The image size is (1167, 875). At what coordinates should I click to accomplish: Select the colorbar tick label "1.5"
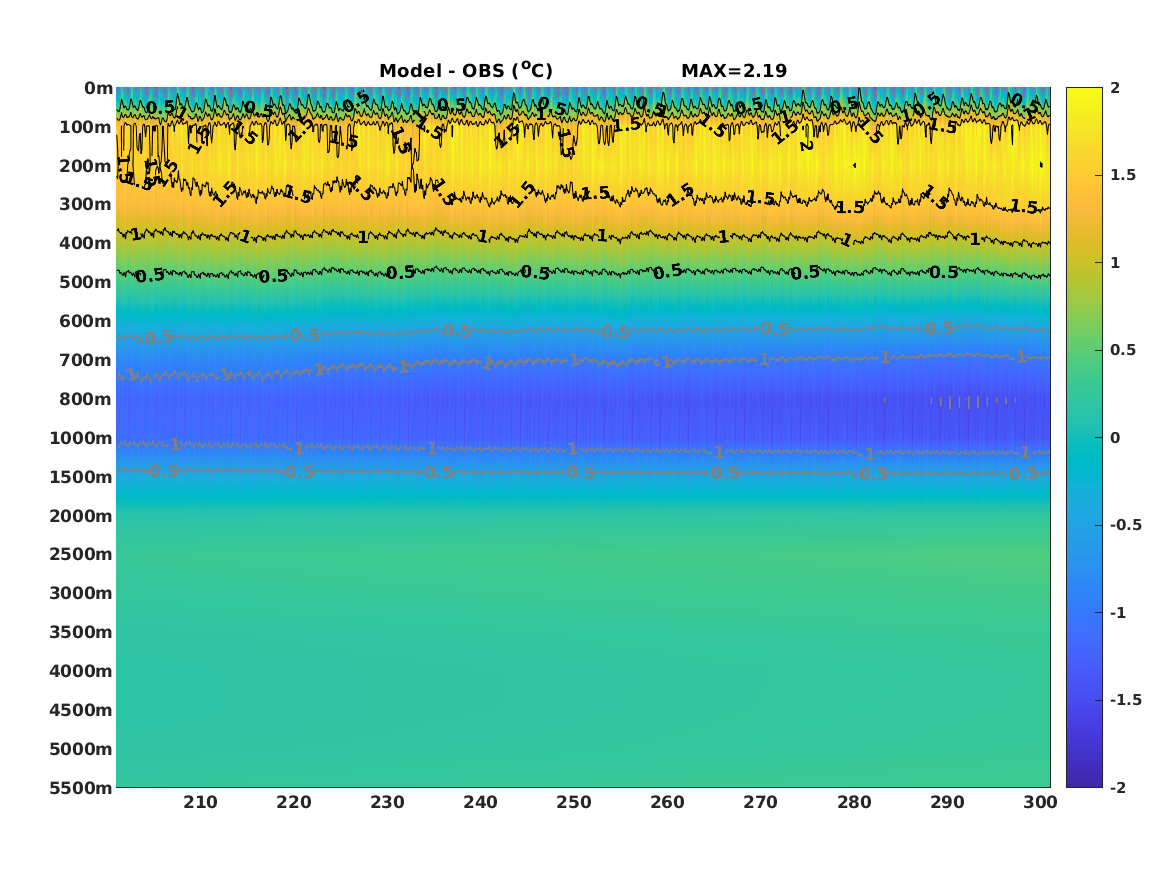[1122, 175]
